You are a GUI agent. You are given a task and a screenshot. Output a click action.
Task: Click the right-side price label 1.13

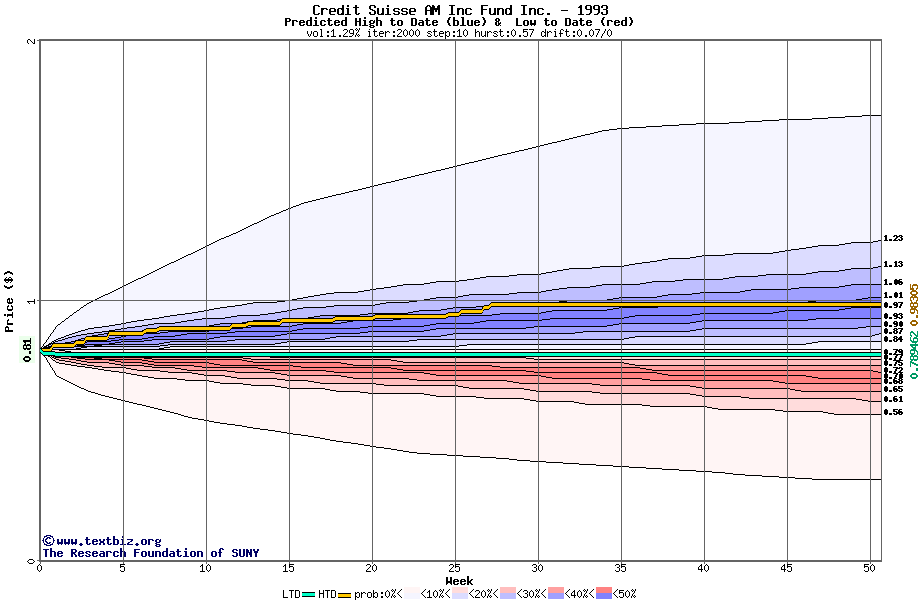click(x=893, y=264)
